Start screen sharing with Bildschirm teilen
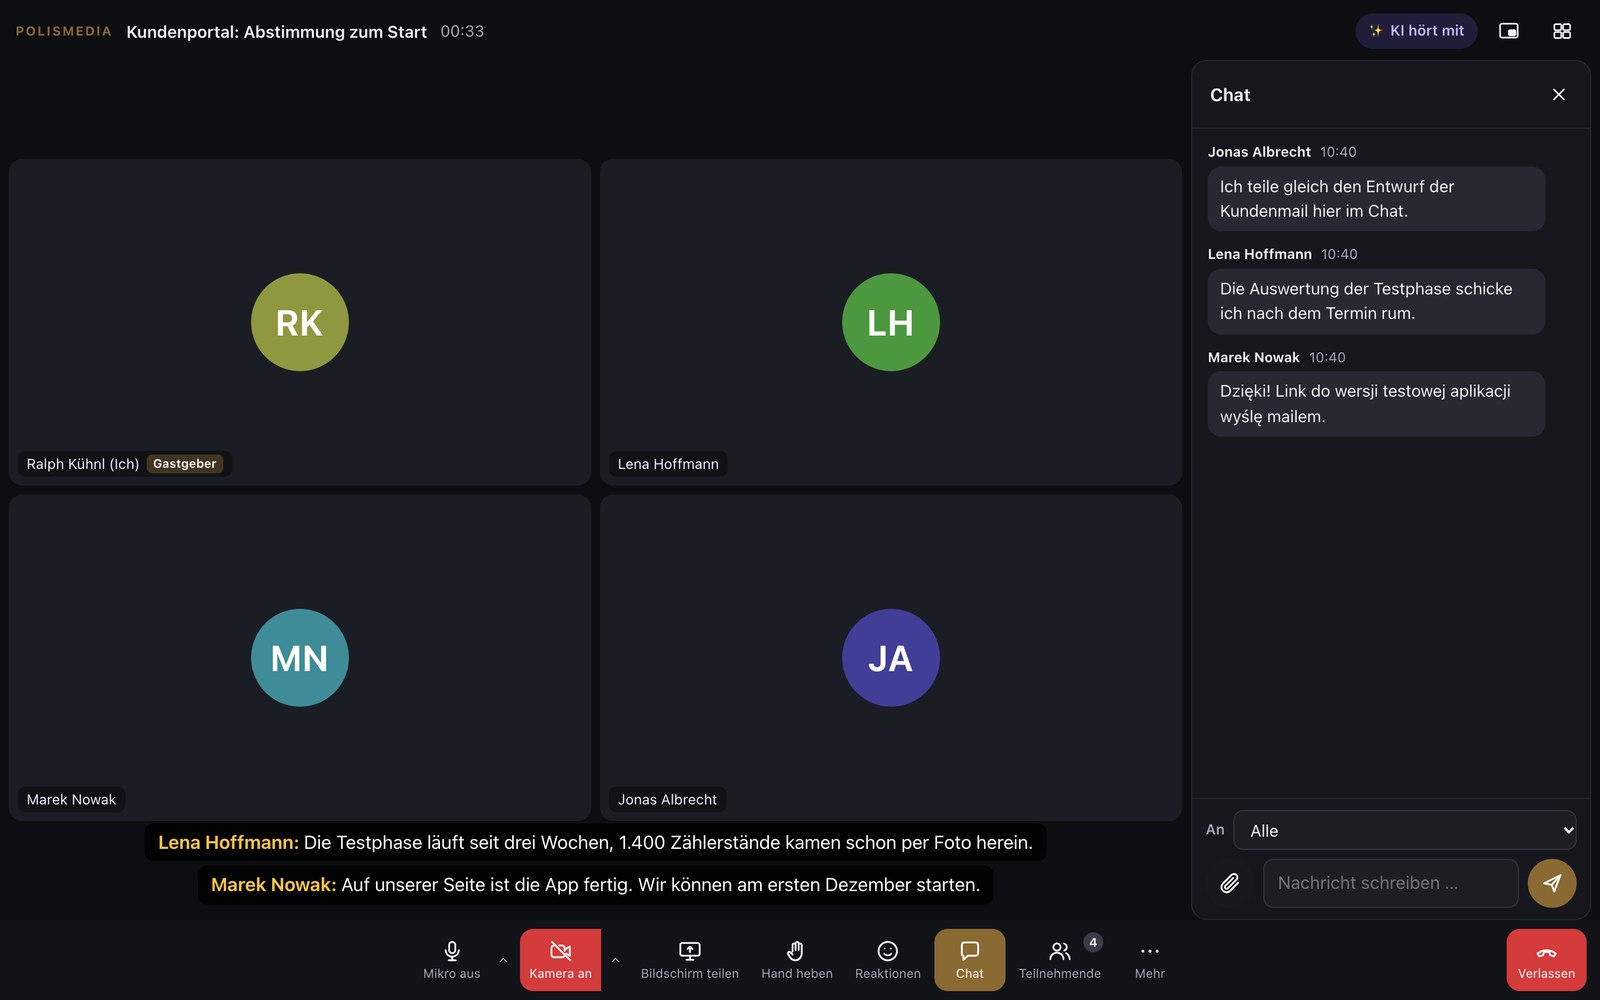Viewport: 1600px width, 1000px height. click(x=690, y=960)
